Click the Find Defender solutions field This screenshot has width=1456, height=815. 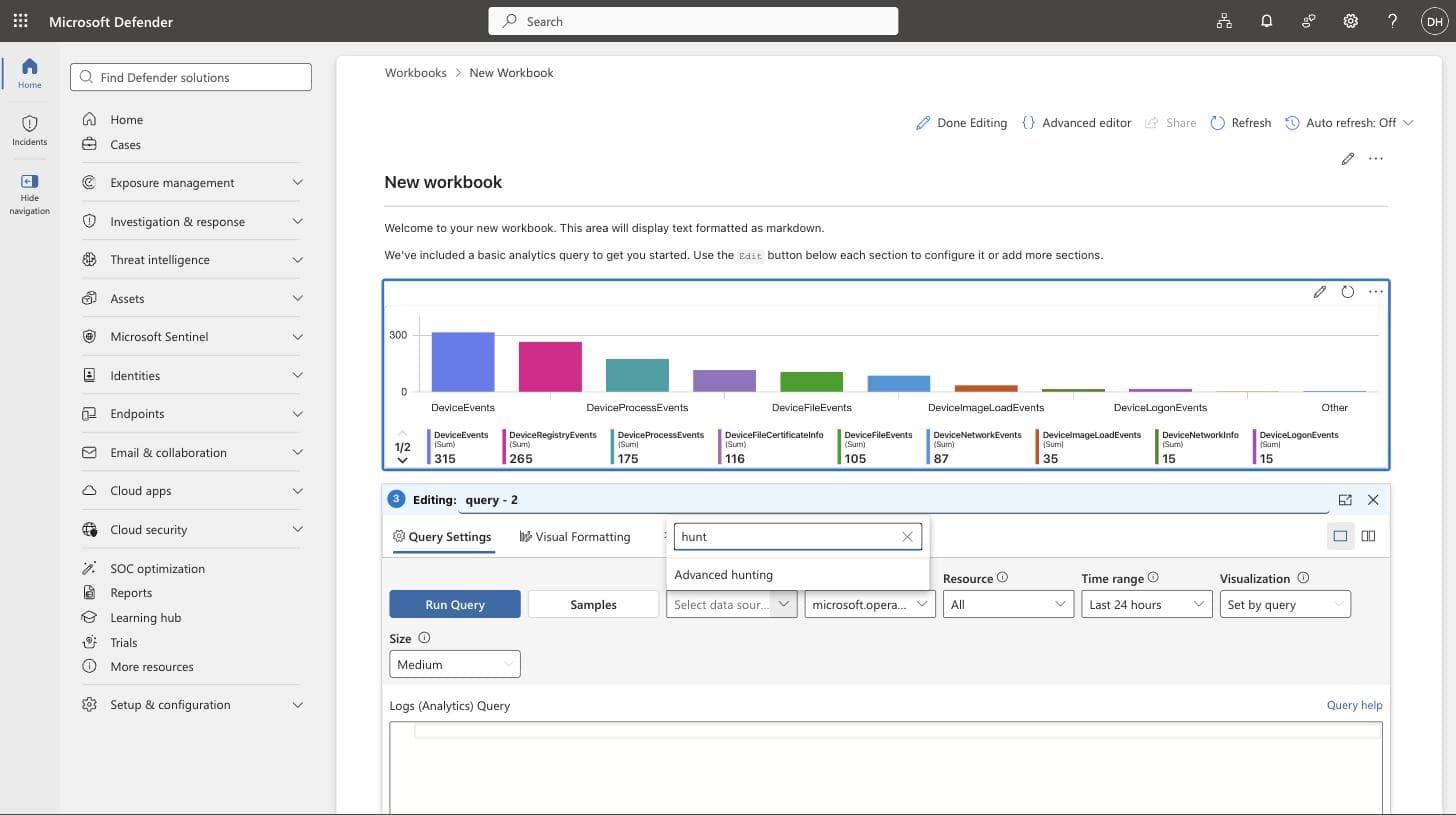pyautogui.click(x=191, y=77)
